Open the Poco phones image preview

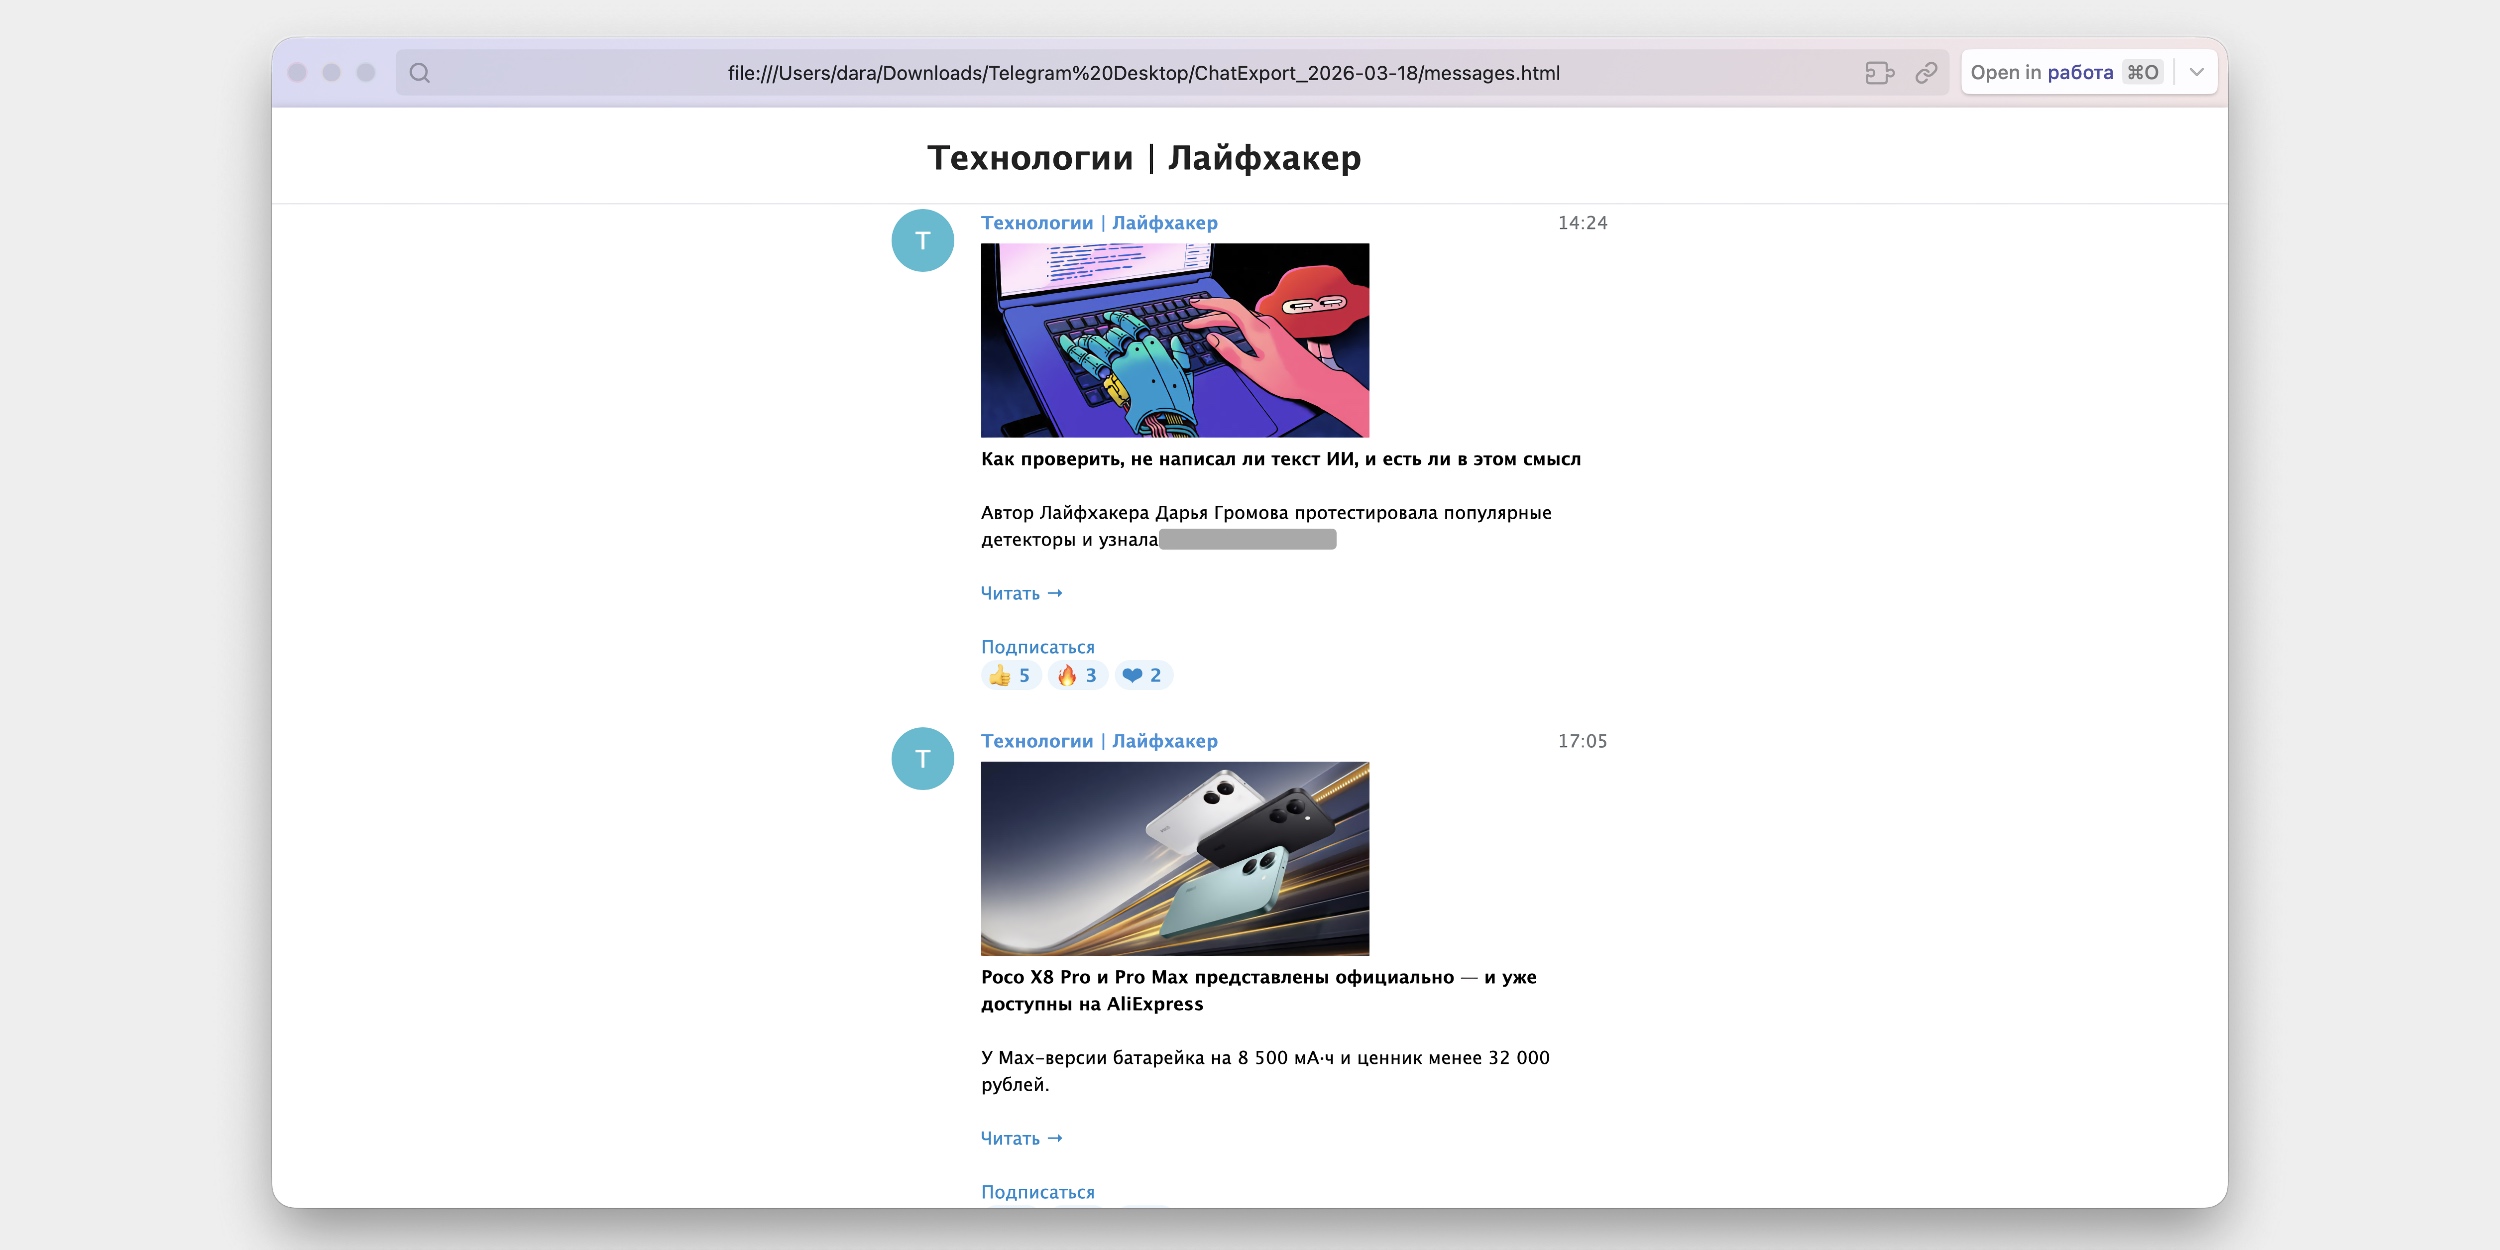tap(1175, 858)
